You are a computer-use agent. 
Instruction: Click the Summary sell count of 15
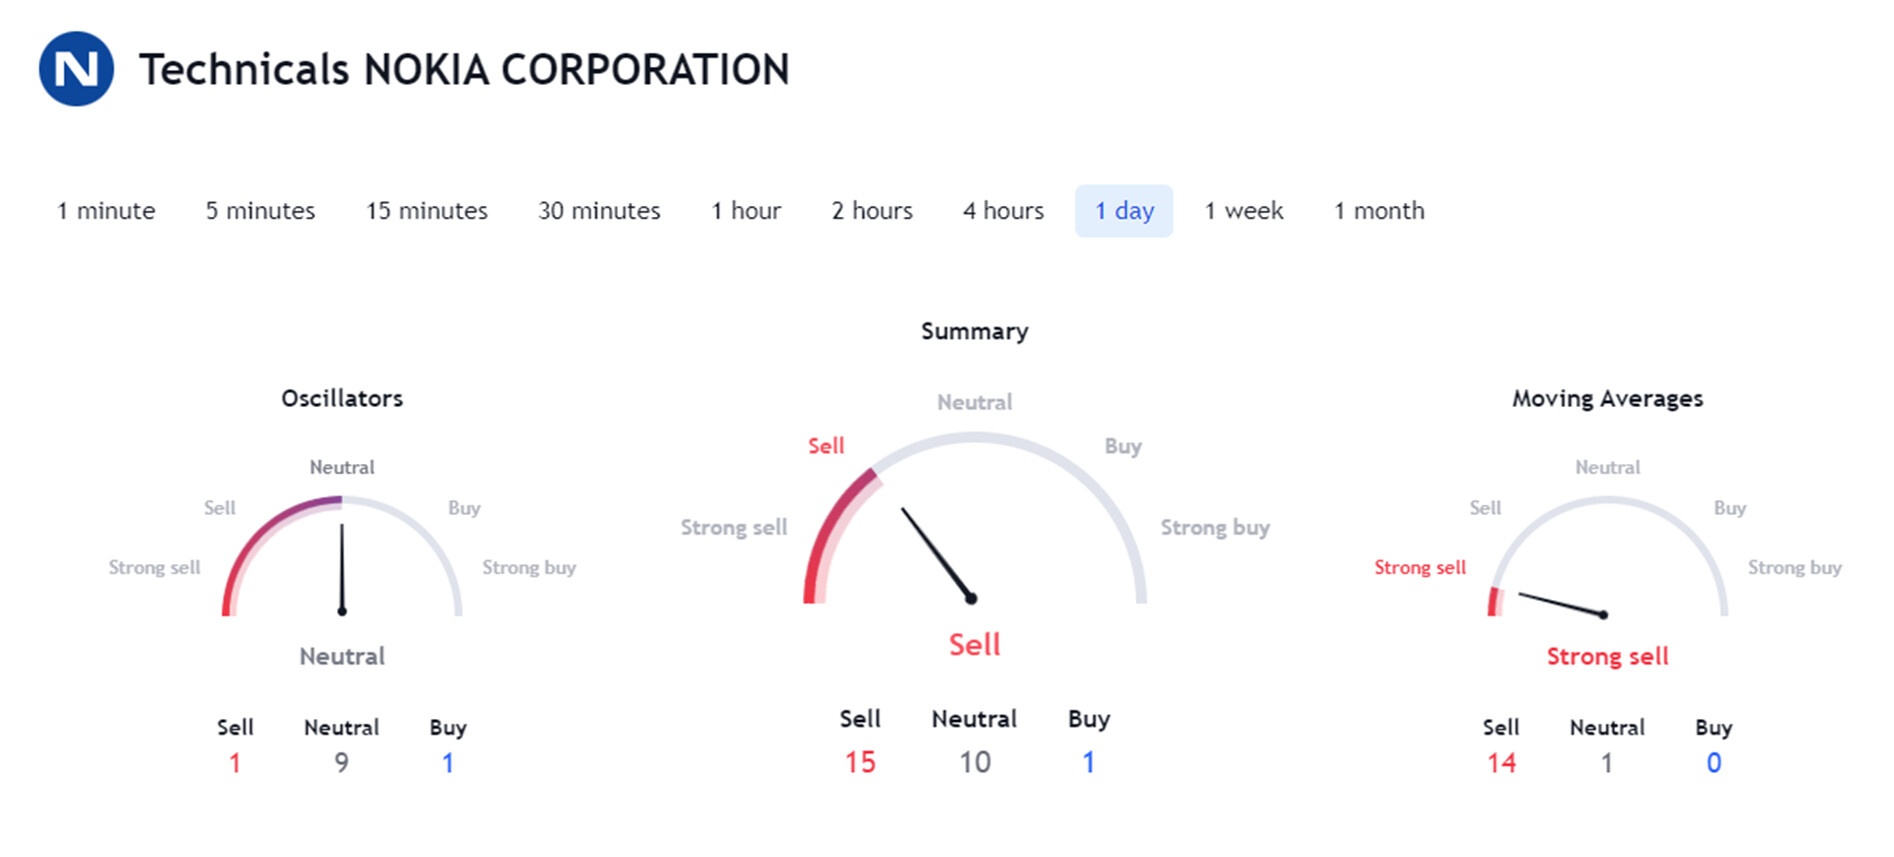pos(860,763)
